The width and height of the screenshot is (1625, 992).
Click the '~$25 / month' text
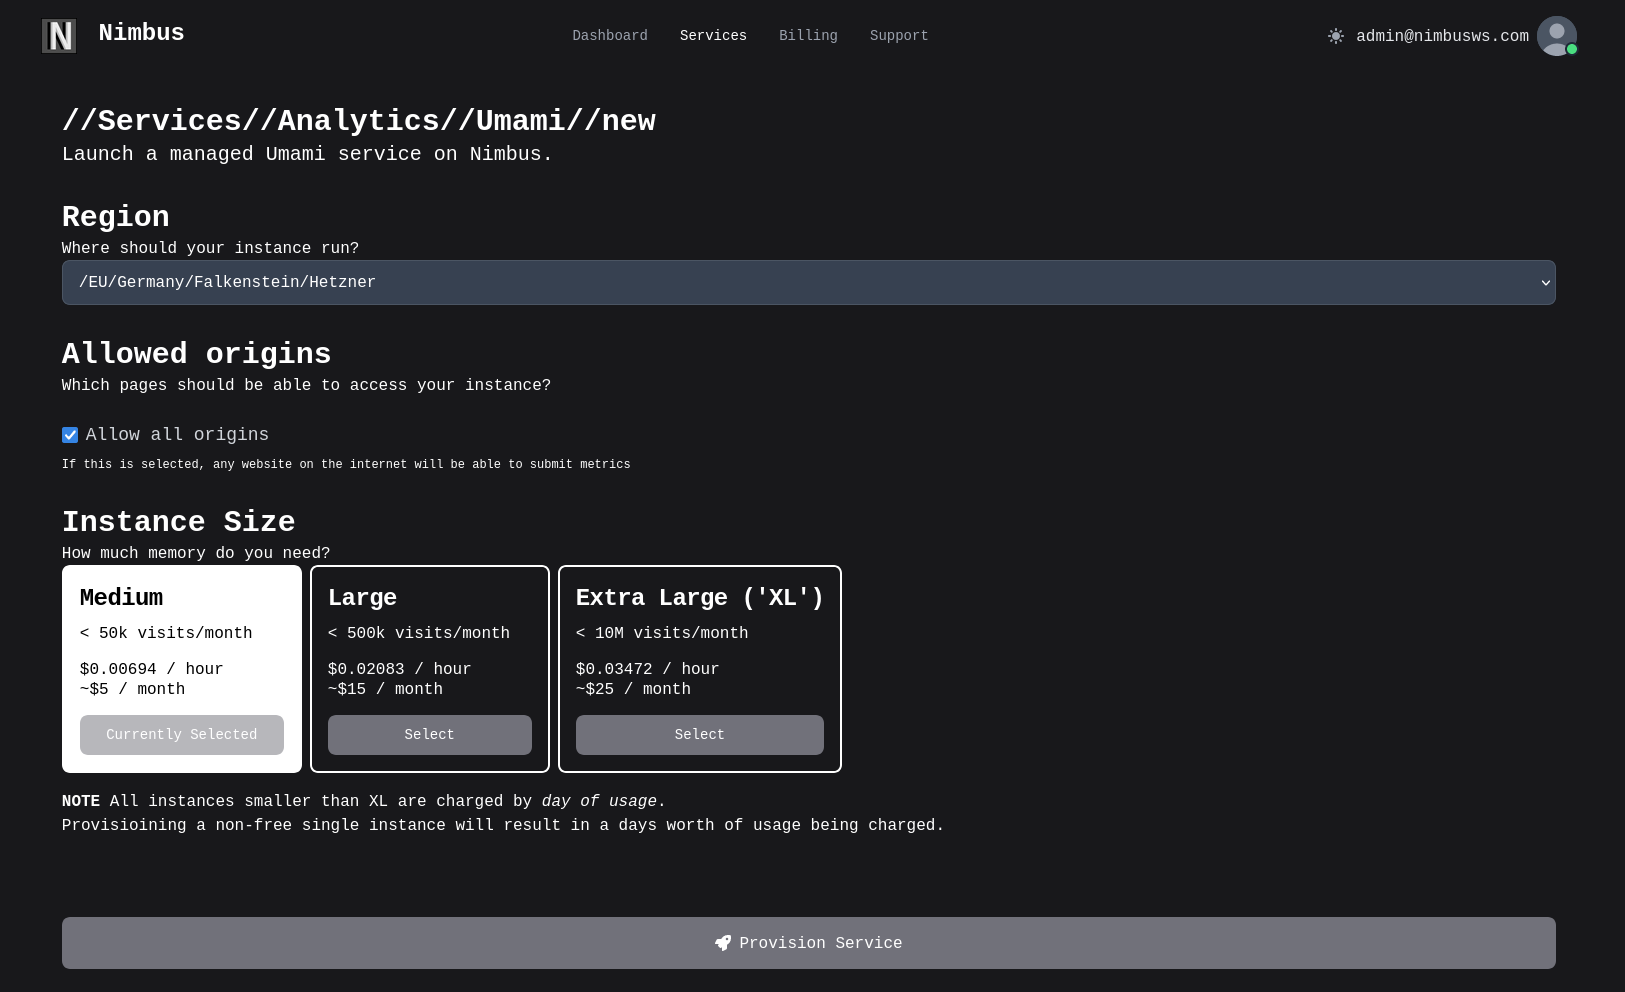[x=633, y=690]
